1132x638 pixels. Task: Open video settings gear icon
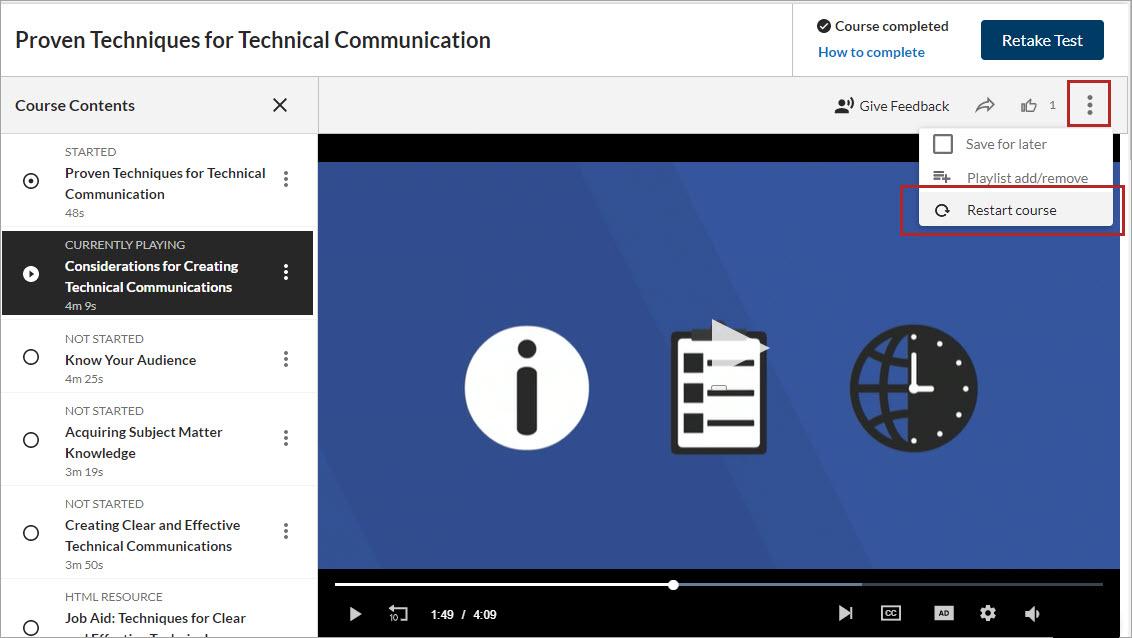click(x=988, y=613)
